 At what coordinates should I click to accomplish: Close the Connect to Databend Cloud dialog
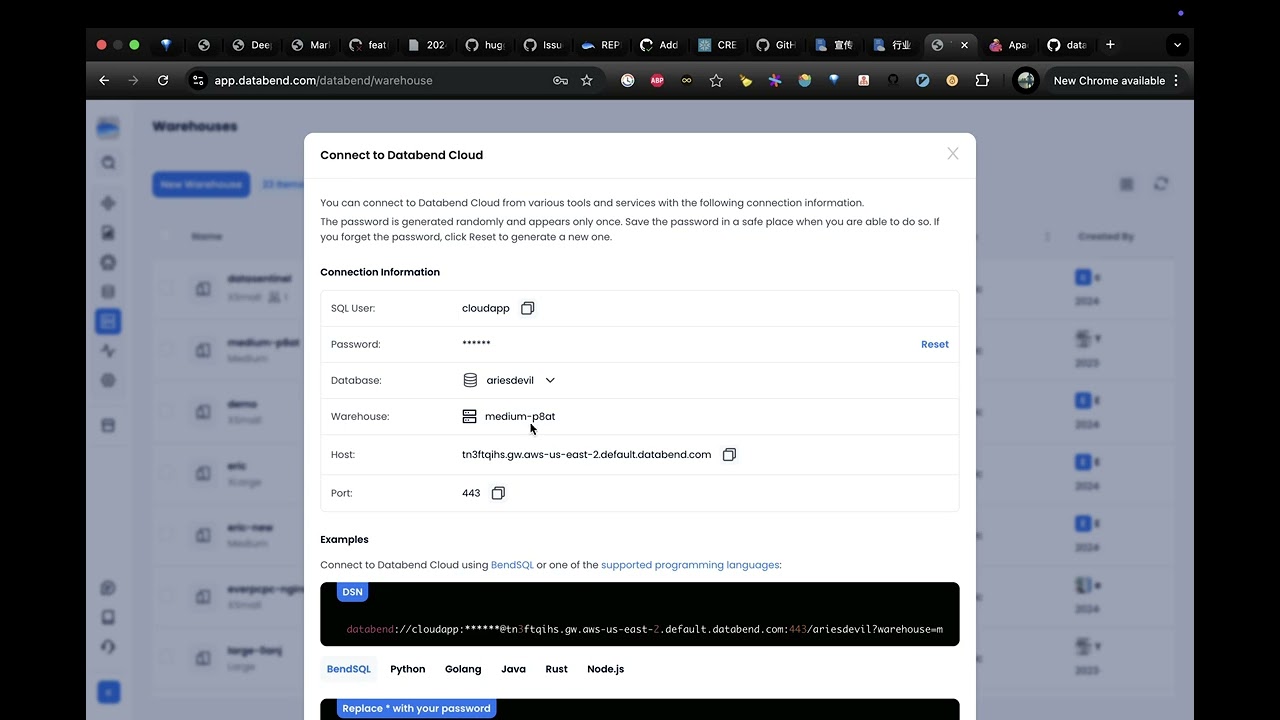[x=953, y=153]
